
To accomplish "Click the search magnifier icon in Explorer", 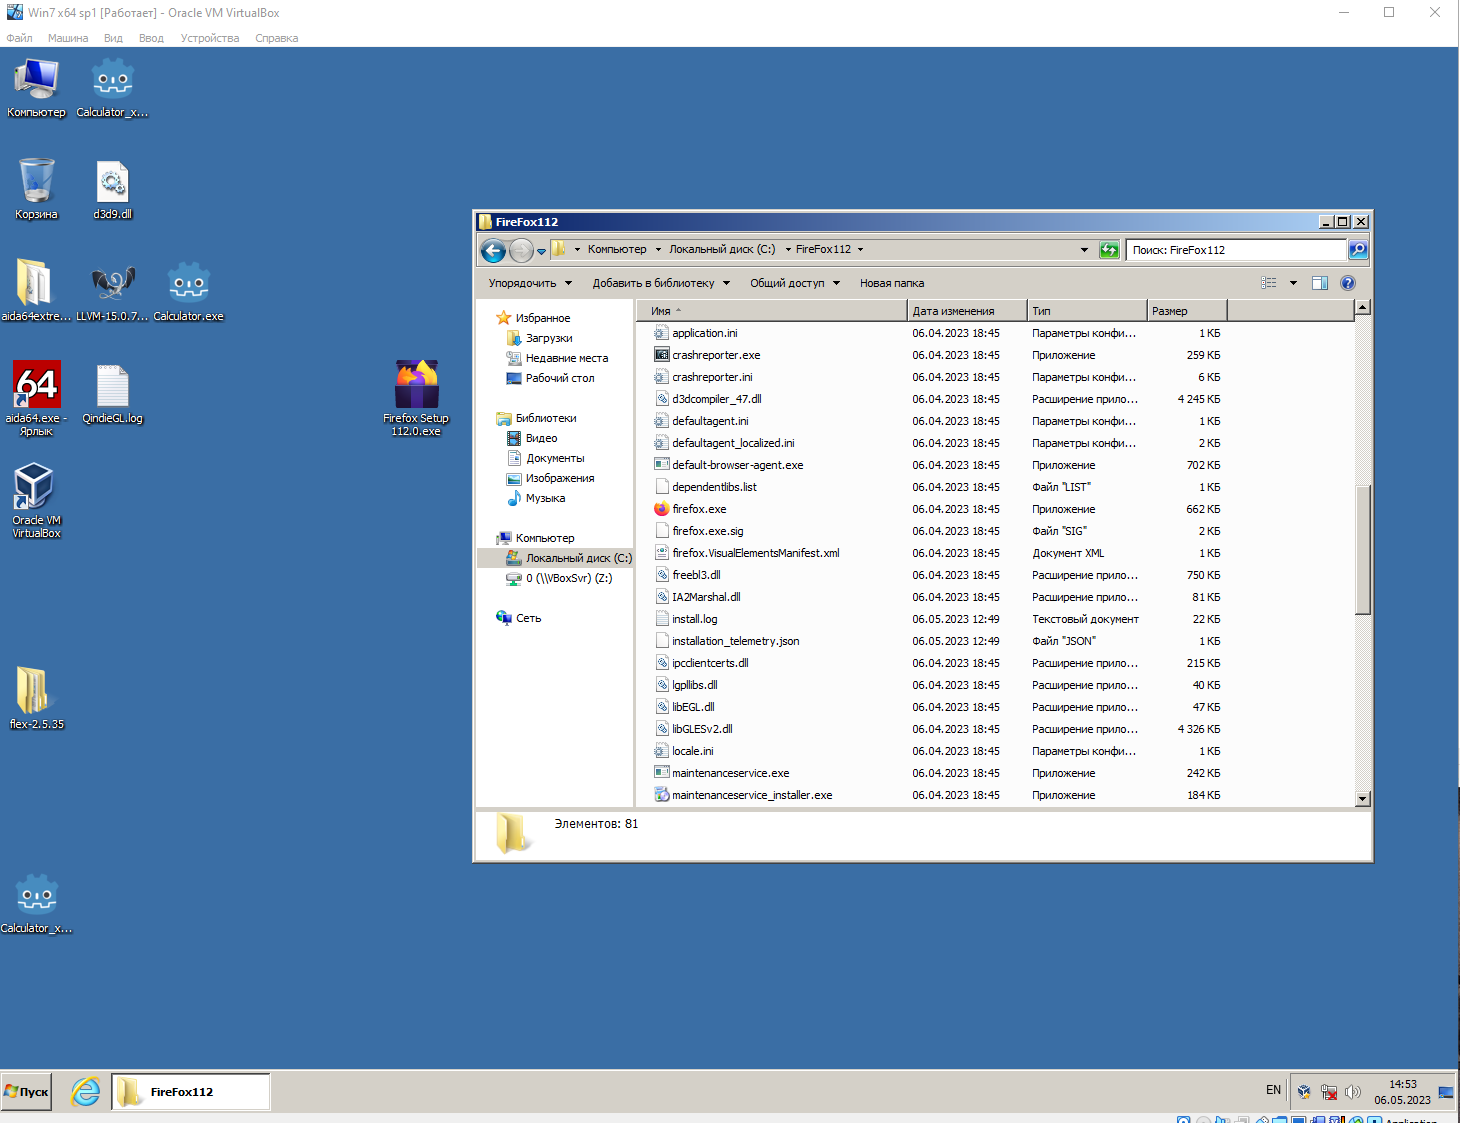I will point(1358,250).
